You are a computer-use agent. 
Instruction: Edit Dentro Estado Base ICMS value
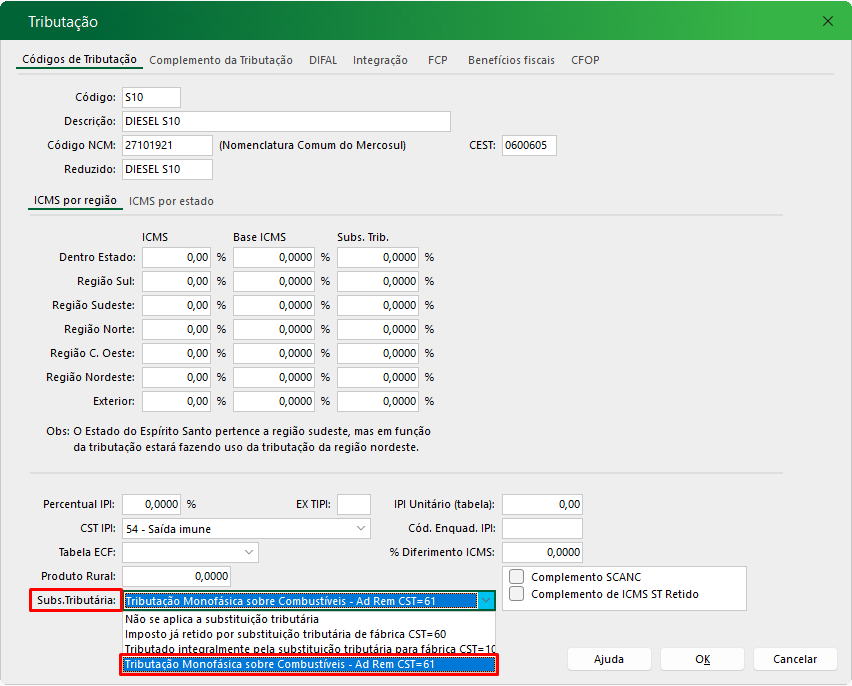coord(274,257)
